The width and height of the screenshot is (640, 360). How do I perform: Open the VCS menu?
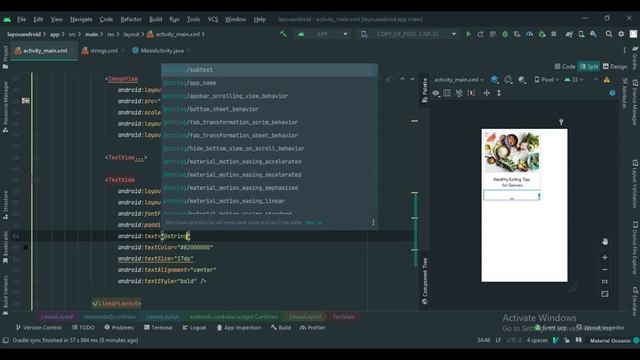tap(213, 19)
